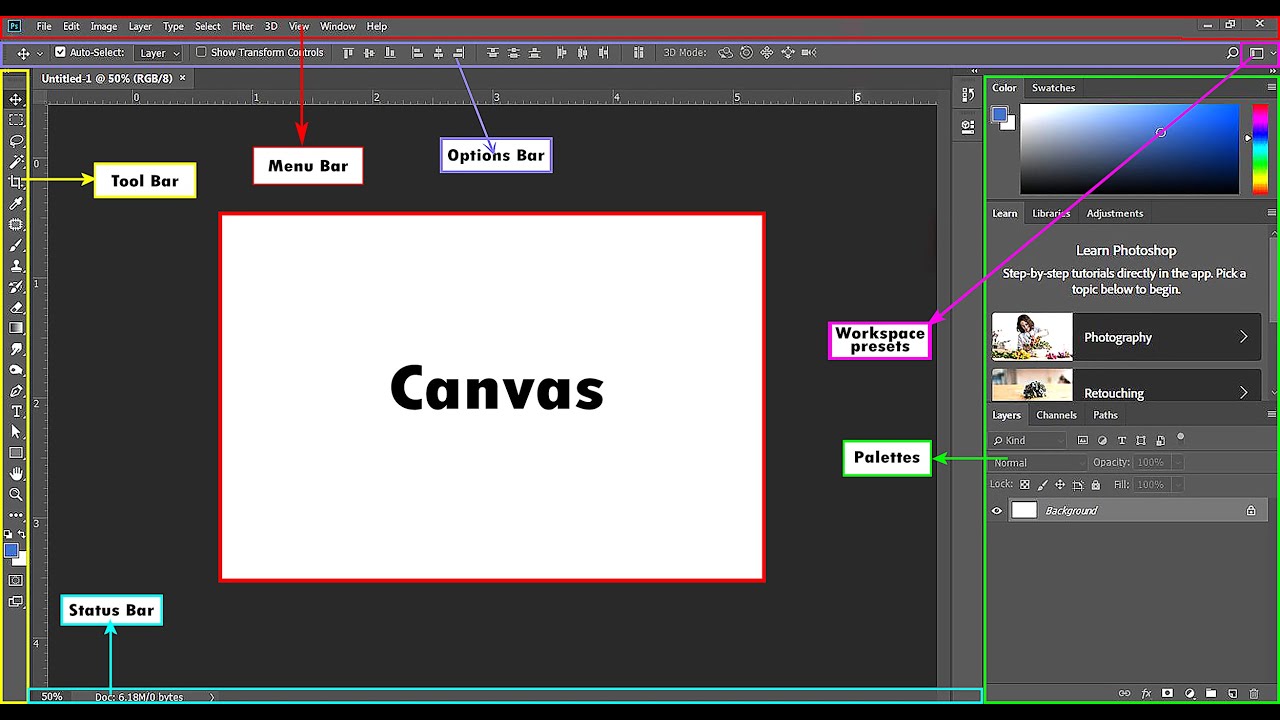Viewport: 1280px width, 720px height.
Task: Toggle the layer filter switch in Layers panel
Action: [1180, 437]
